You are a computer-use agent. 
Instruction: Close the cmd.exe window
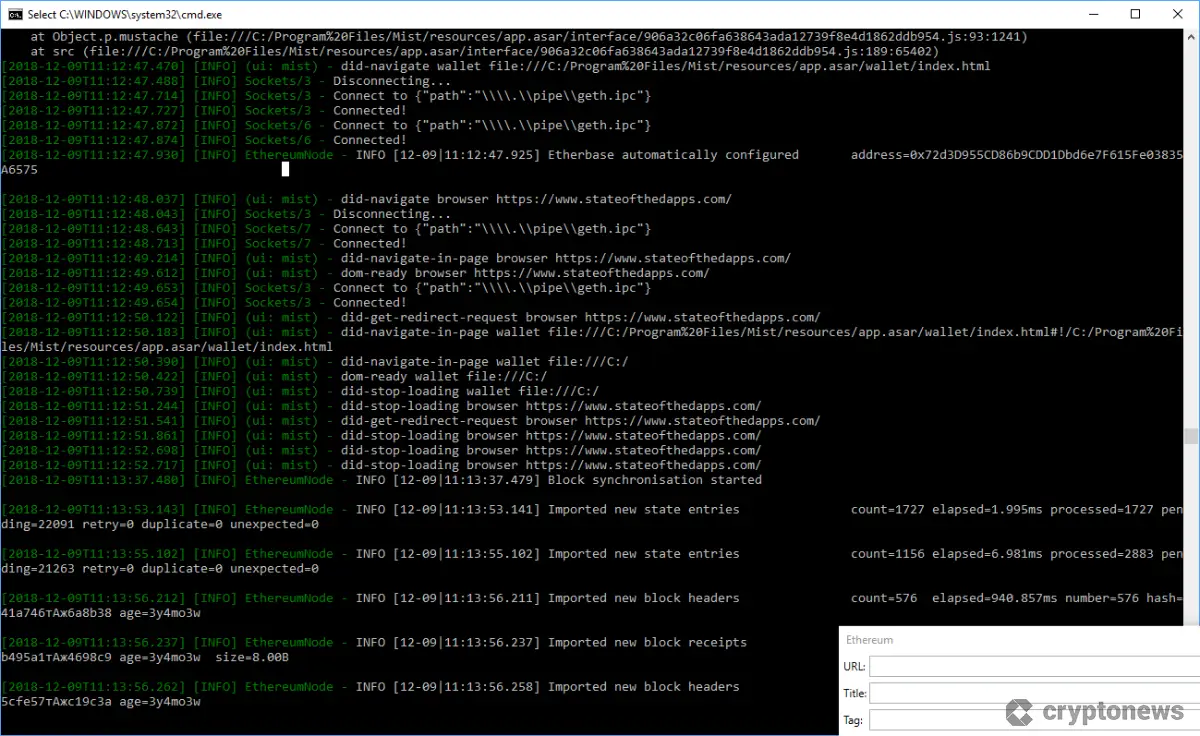(1180, 14)
